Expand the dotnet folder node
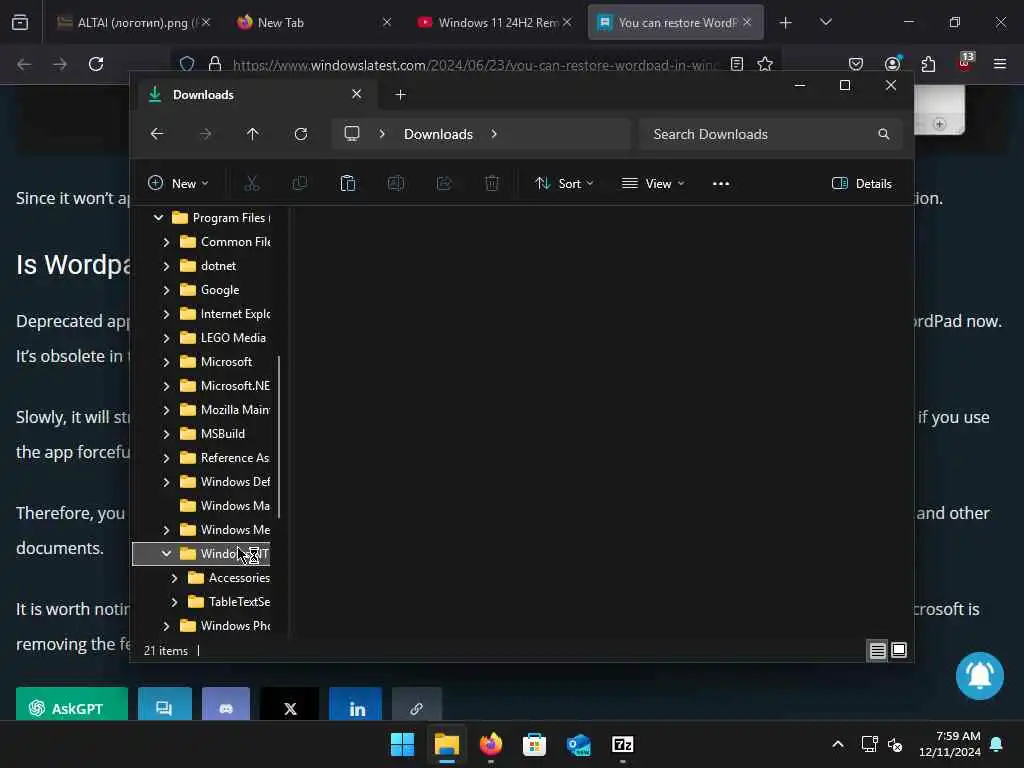Image resolution: width=1024 pixels, height=768 pixels. click(166, 266)
